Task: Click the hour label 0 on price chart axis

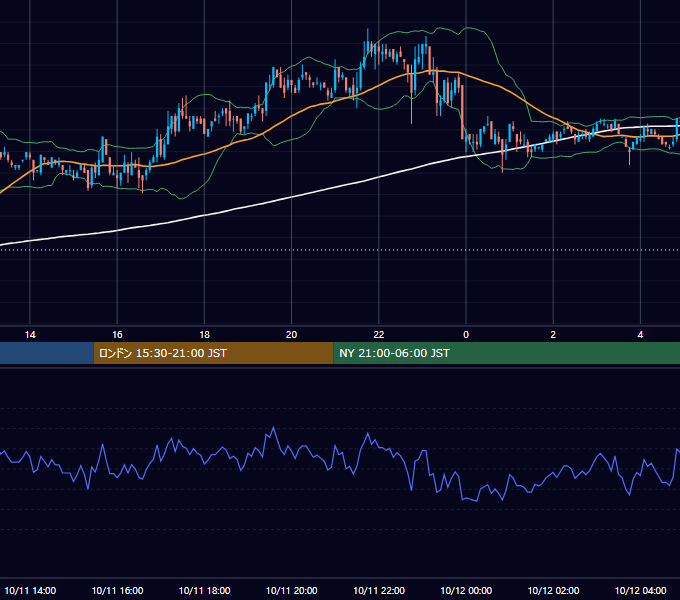Action: point(466,334)
